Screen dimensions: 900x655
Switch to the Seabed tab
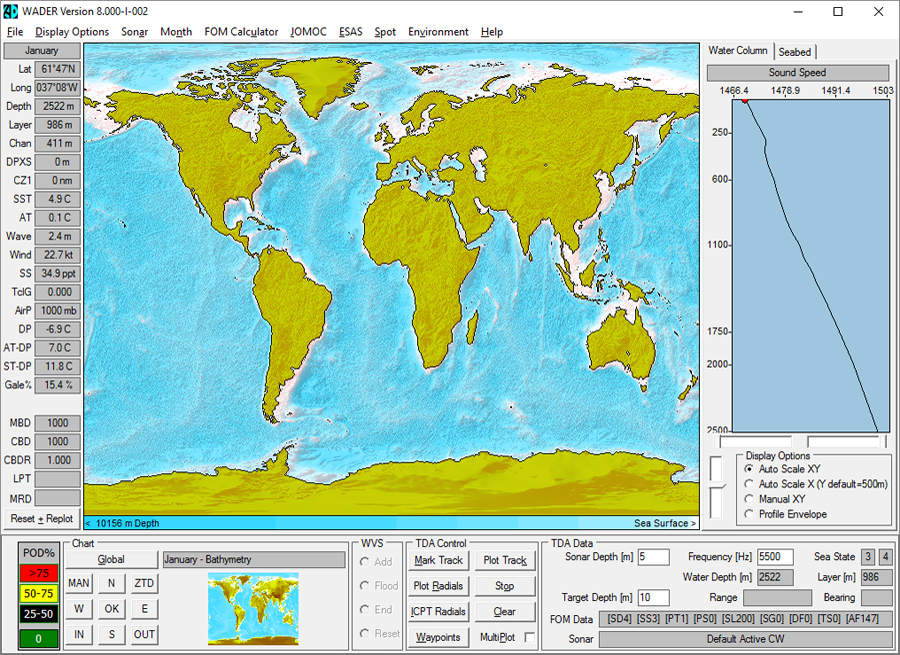794,52
